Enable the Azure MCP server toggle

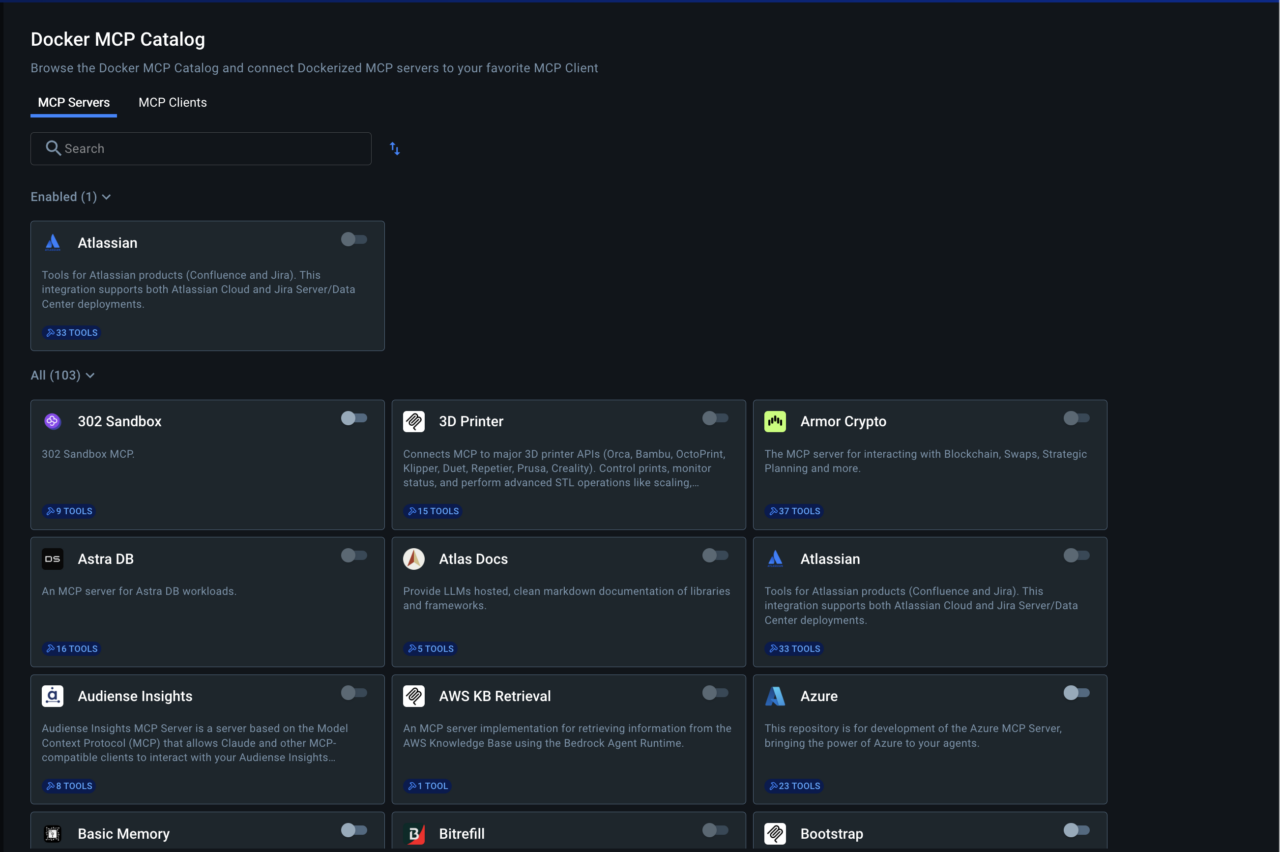coord(1077,692)
